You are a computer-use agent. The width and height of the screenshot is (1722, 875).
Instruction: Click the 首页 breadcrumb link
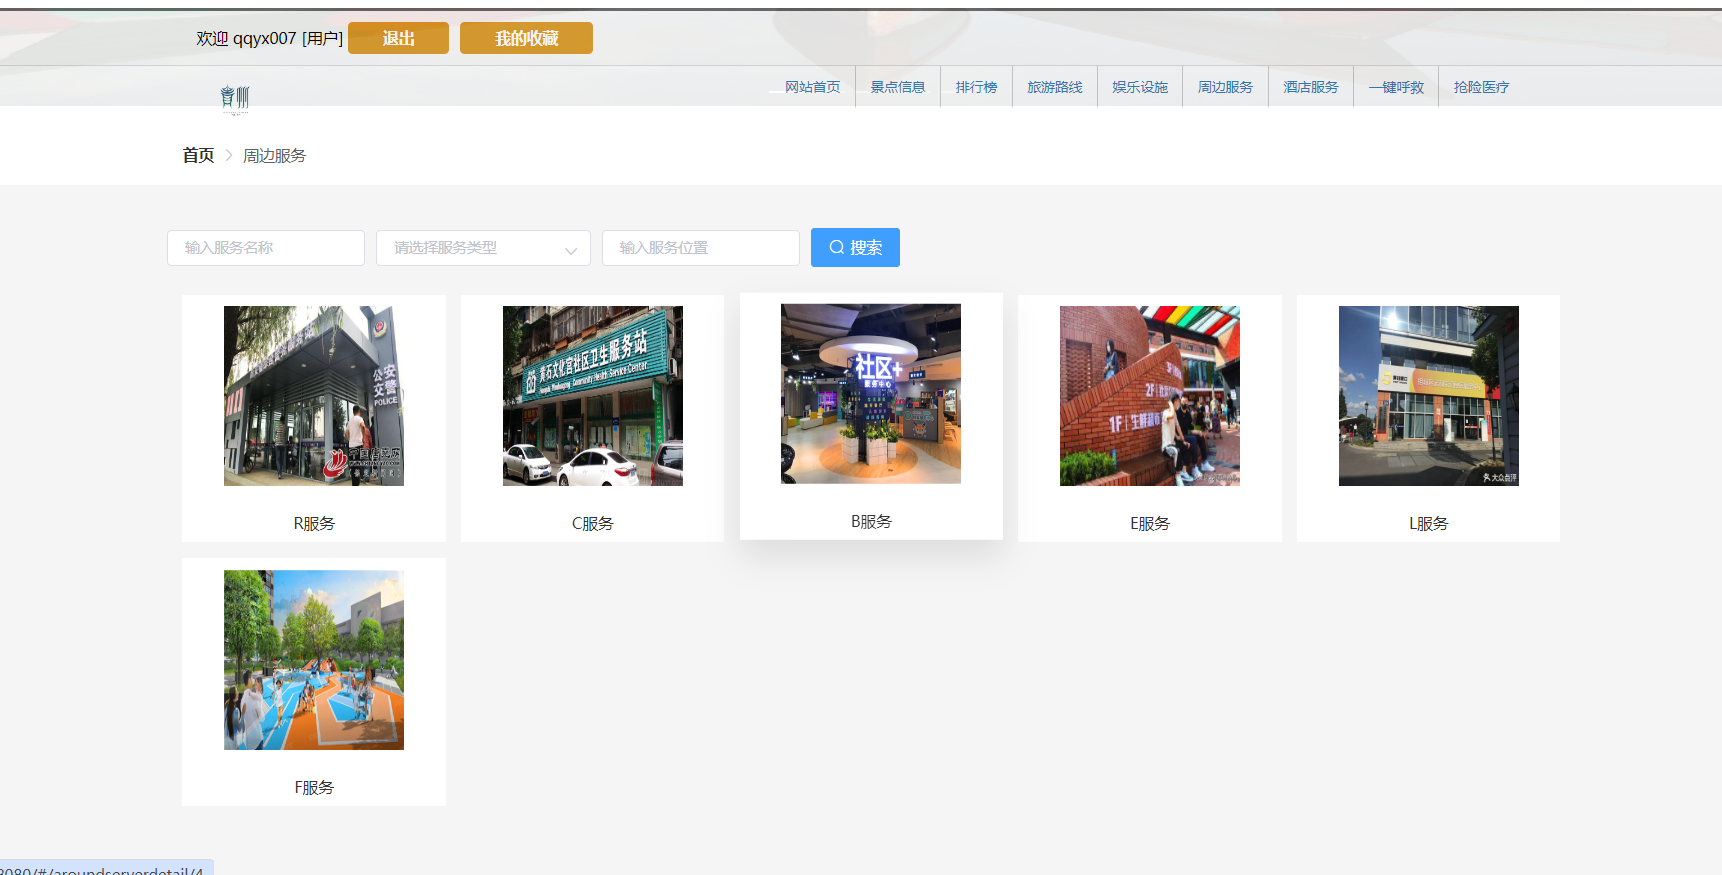click(x=198, y=155)
